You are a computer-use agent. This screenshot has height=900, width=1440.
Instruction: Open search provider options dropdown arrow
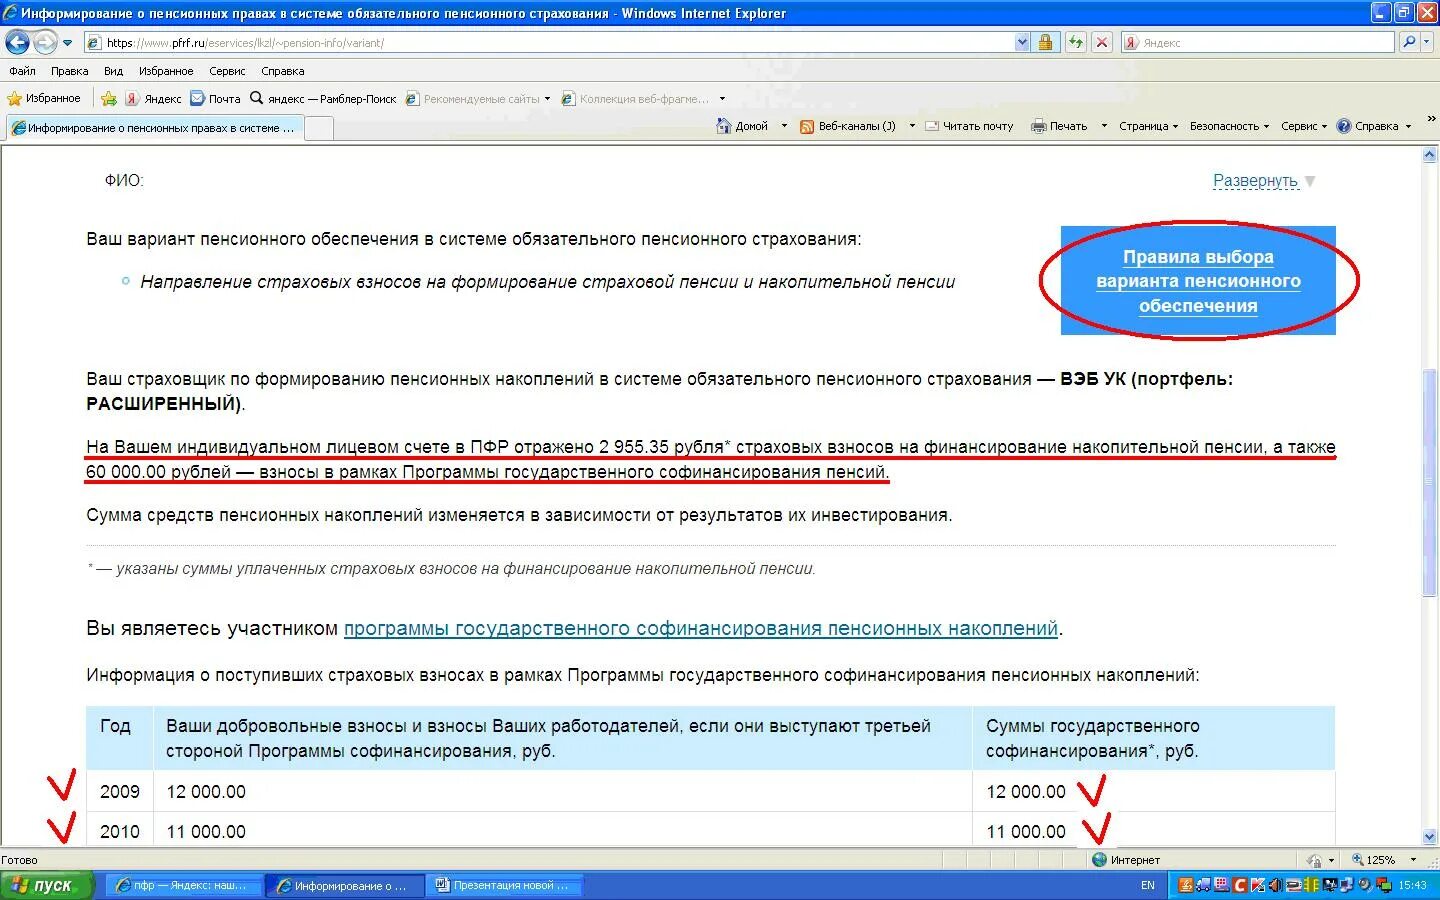tap(1426, 42)
